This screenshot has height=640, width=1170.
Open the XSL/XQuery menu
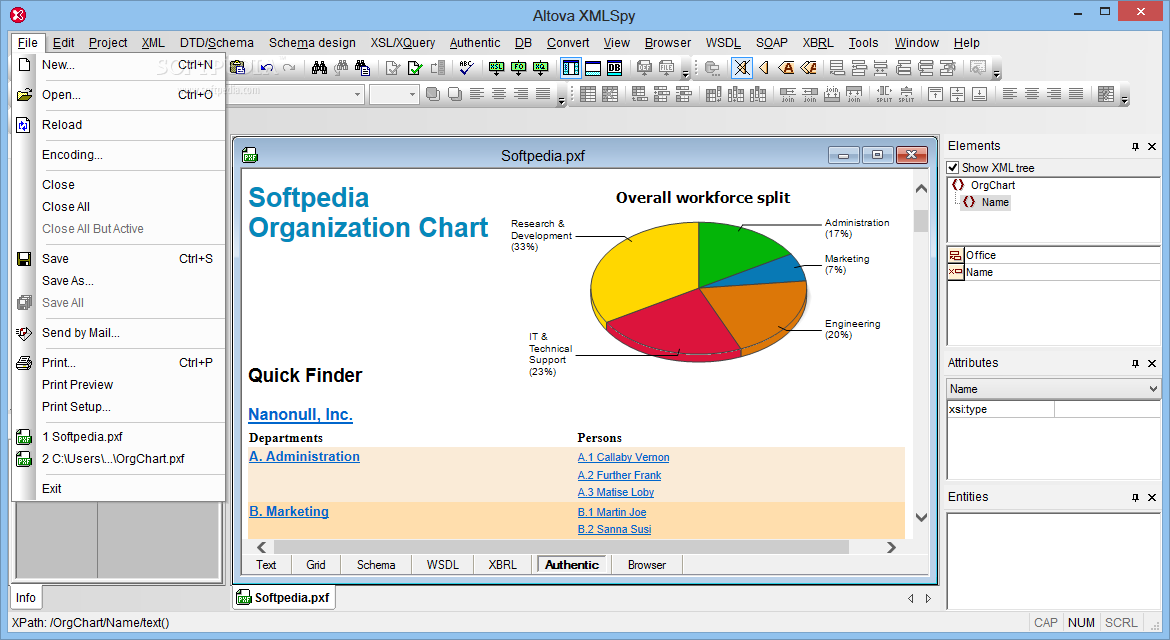[x=403, y=43]
